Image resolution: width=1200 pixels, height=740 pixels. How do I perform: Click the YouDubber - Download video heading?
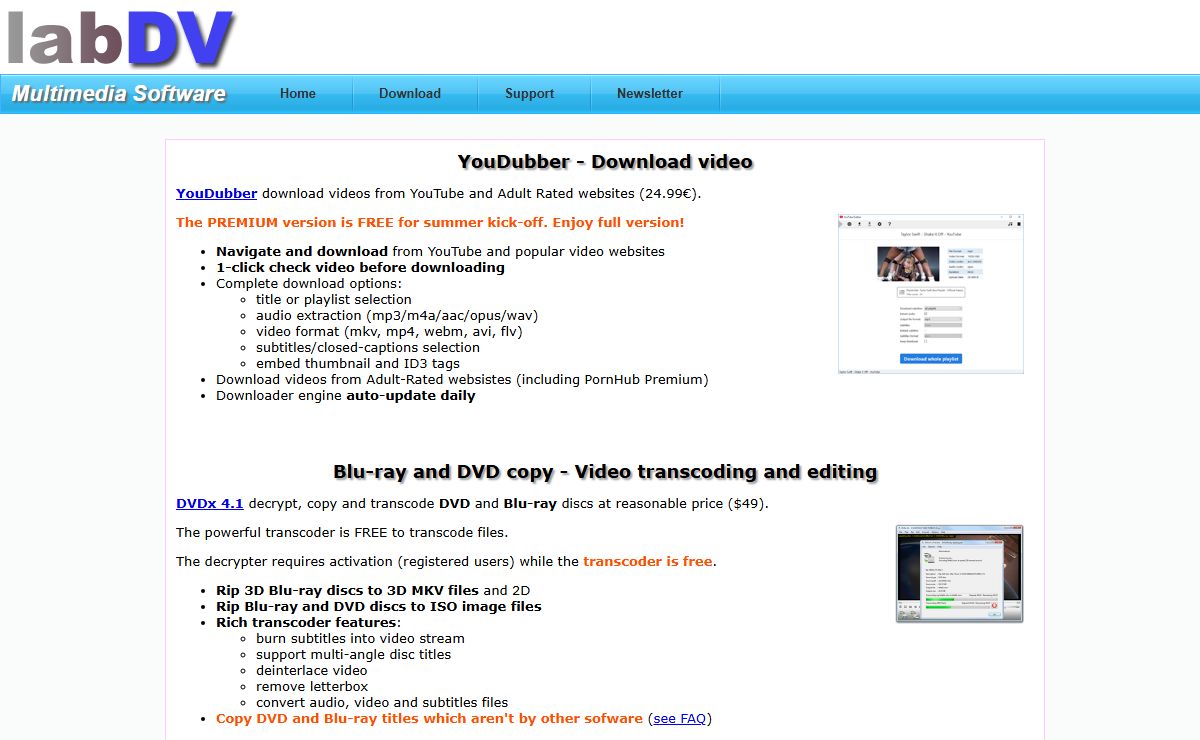605,162
